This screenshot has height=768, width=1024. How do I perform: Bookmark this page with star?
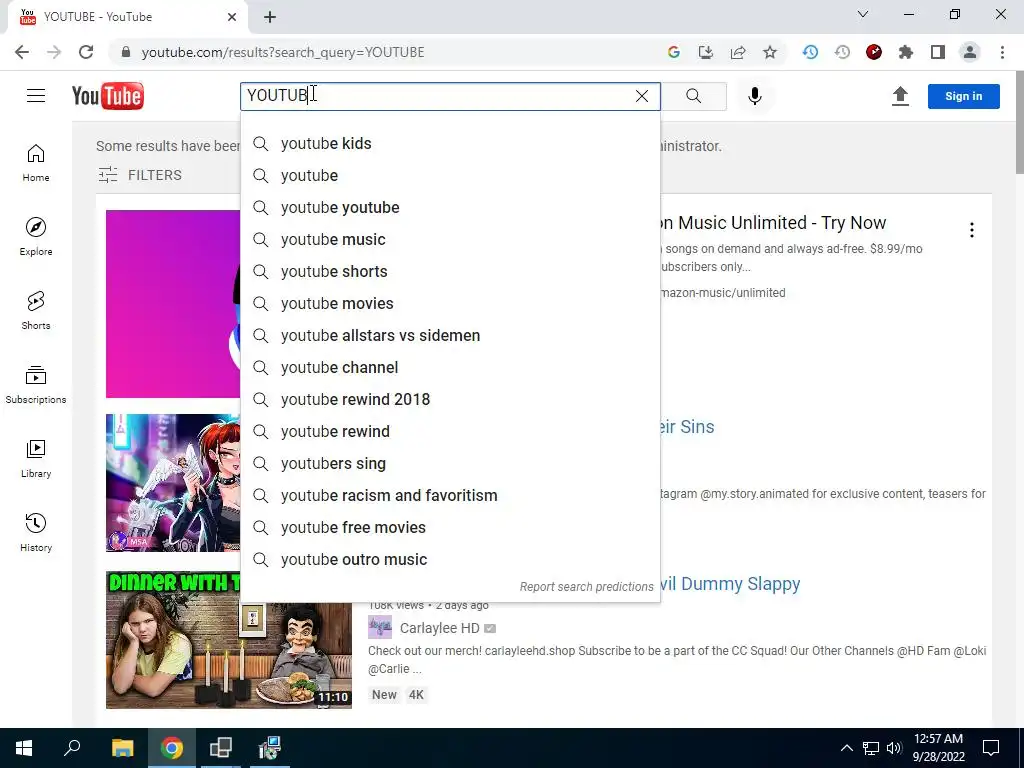tap(770, 52)
